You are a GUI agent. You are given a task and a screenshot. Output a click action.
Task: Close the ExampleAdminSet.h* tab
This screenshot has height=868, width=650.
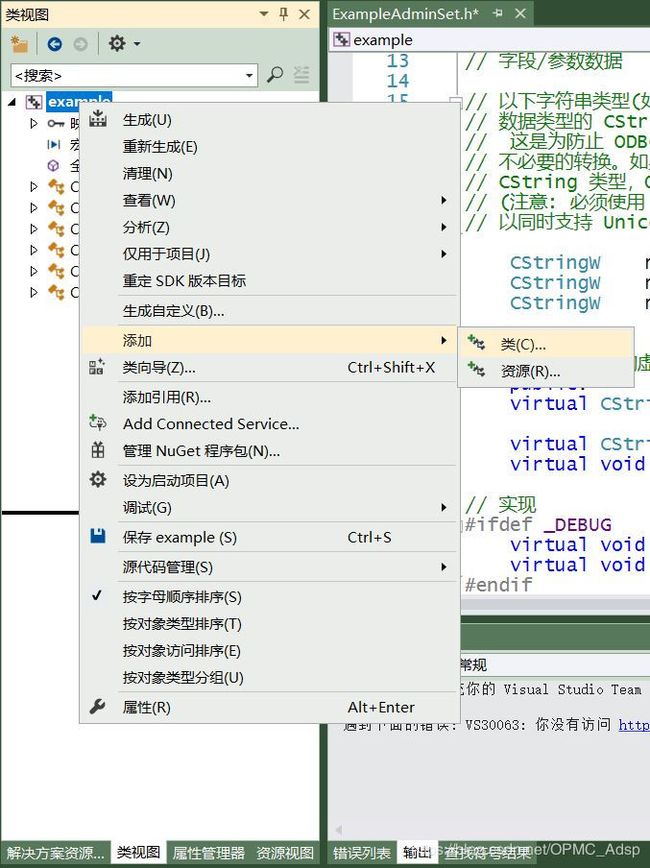coord(520,14)
